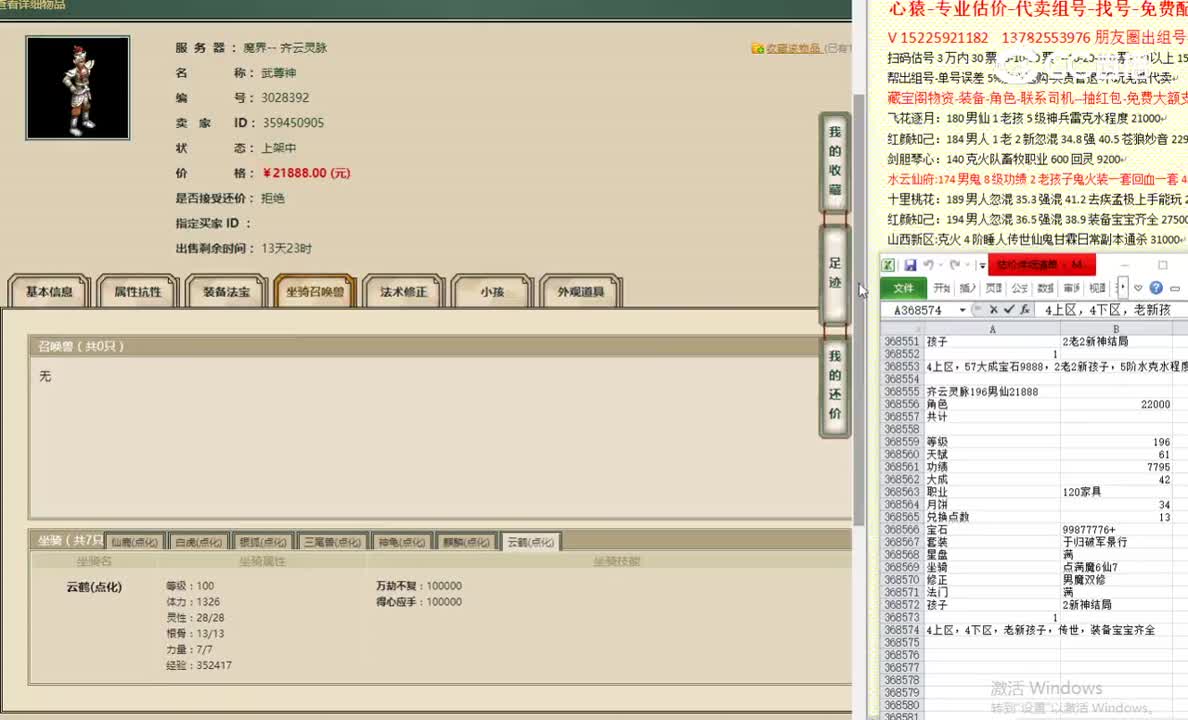Viewport: 1188px width, 720px height.
Task: Open the Name Box dropdown arrow
Action: click(x=962, y=310)
